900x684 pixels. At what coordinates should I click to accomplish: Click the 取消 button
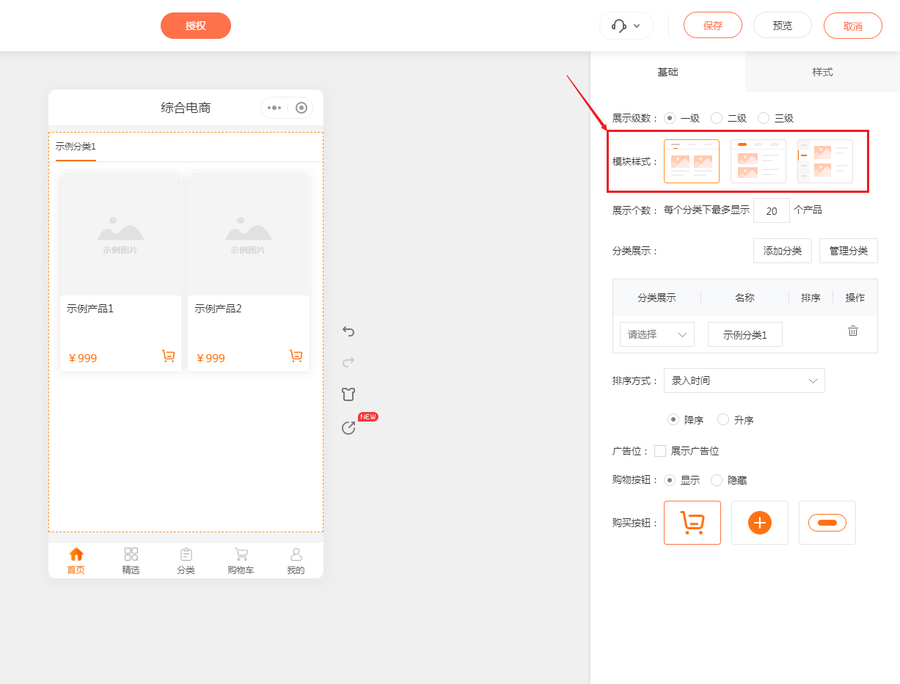[x=853, y=26]
